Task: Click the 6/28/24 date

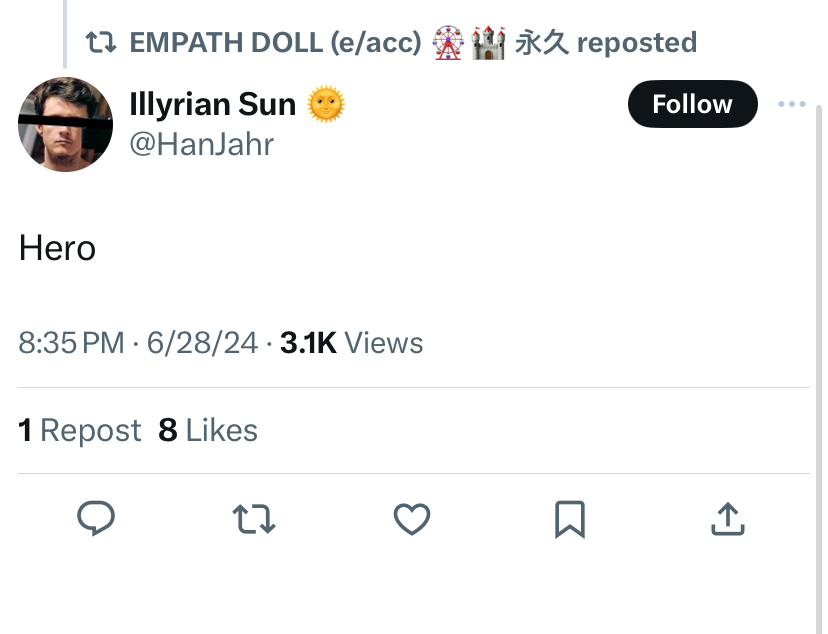Action: tap(202, 343)
